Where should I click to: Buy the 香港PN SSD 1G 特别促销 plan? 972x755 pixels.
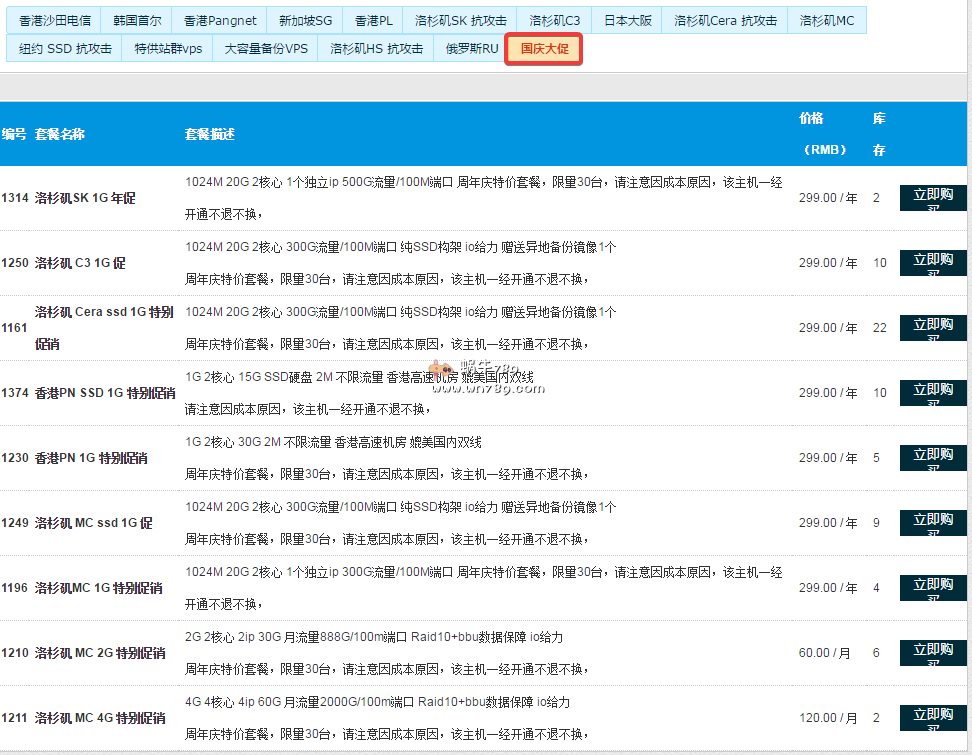pyautogui.click(x=932, y=393)
